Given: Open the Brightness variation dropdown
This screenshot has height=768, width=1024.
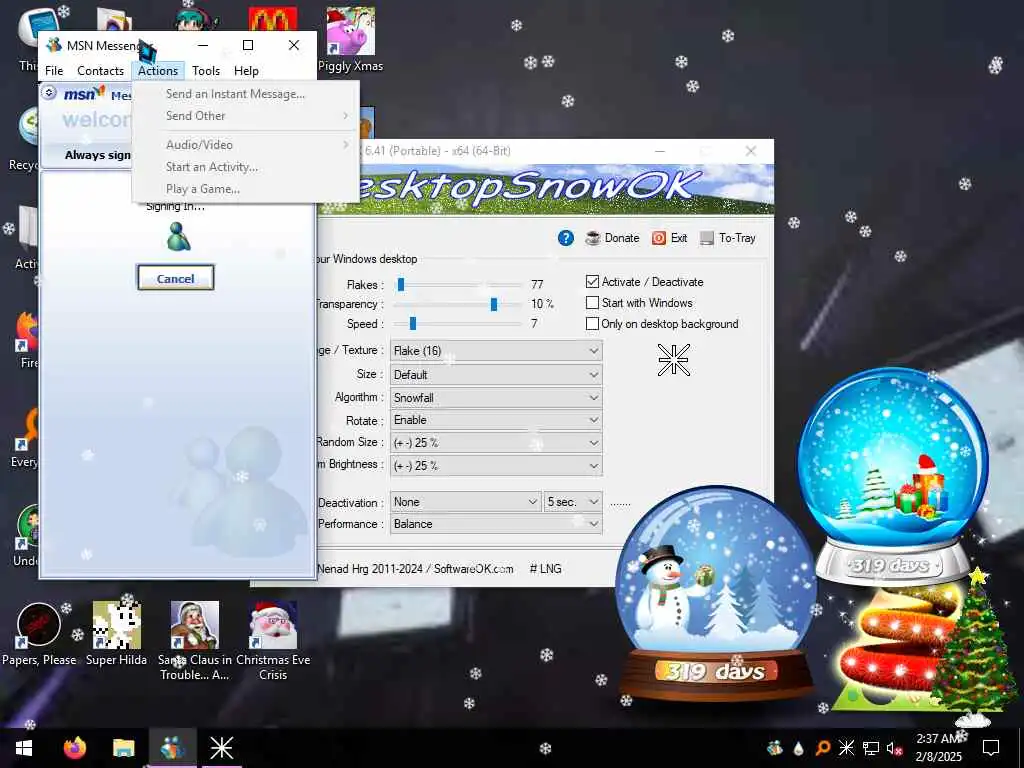Looking at the screenshot, I should click(x=496, y=465).
